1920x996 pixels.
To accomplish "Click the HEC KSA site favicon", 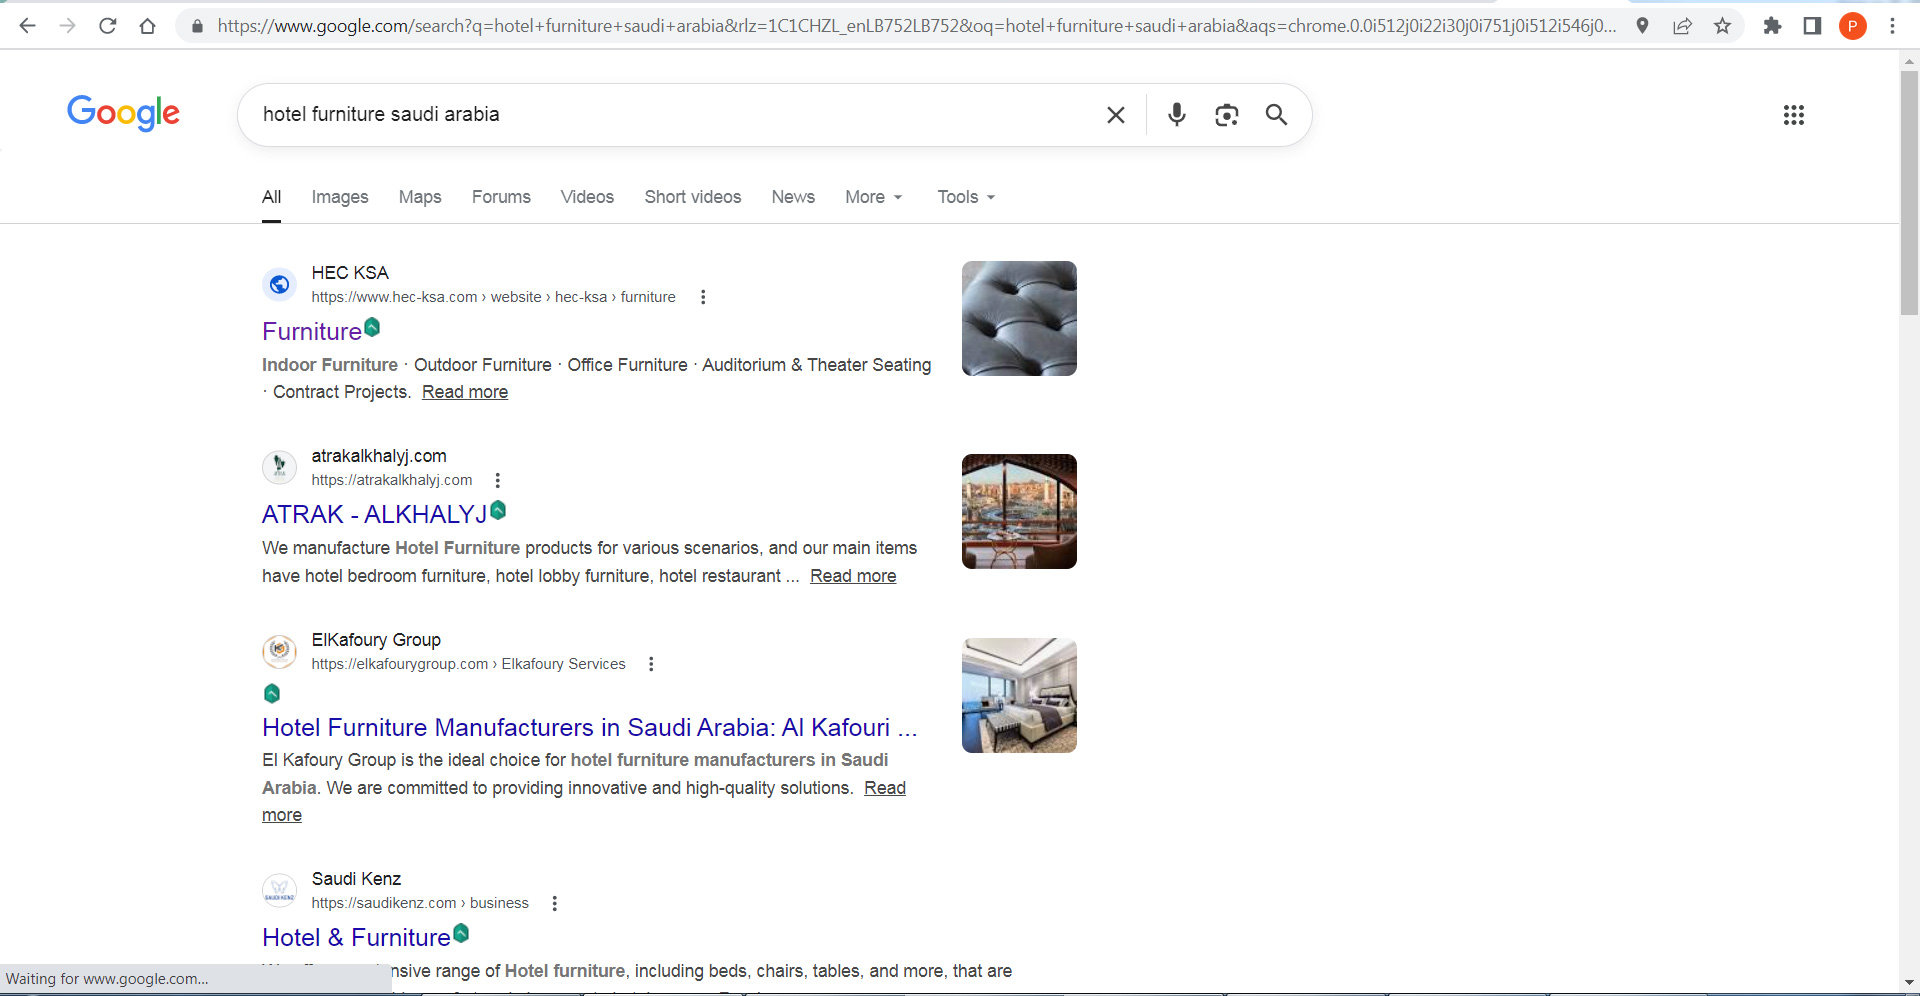I will coord(279,285).
